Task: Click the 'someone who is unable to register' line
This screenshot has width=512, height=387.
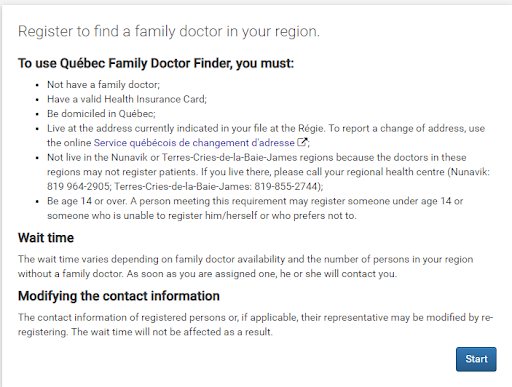Action: 202,216
